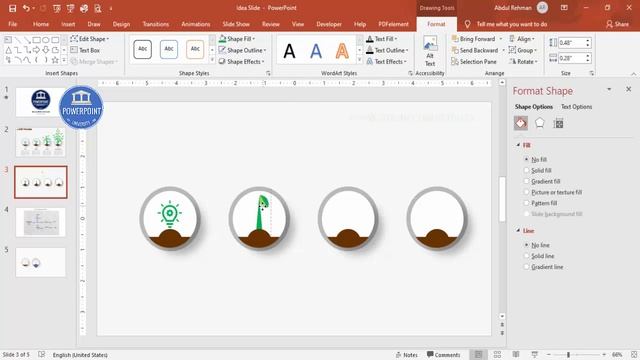
Task: Open the Shape Fill dropdown
Action: [237, 39]
